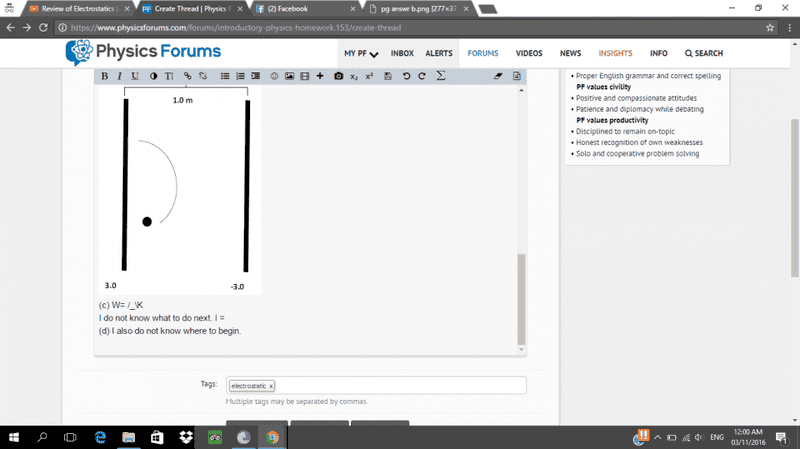
Task: Insert an image using the picture icon
Action: click(x=289, y=76)
